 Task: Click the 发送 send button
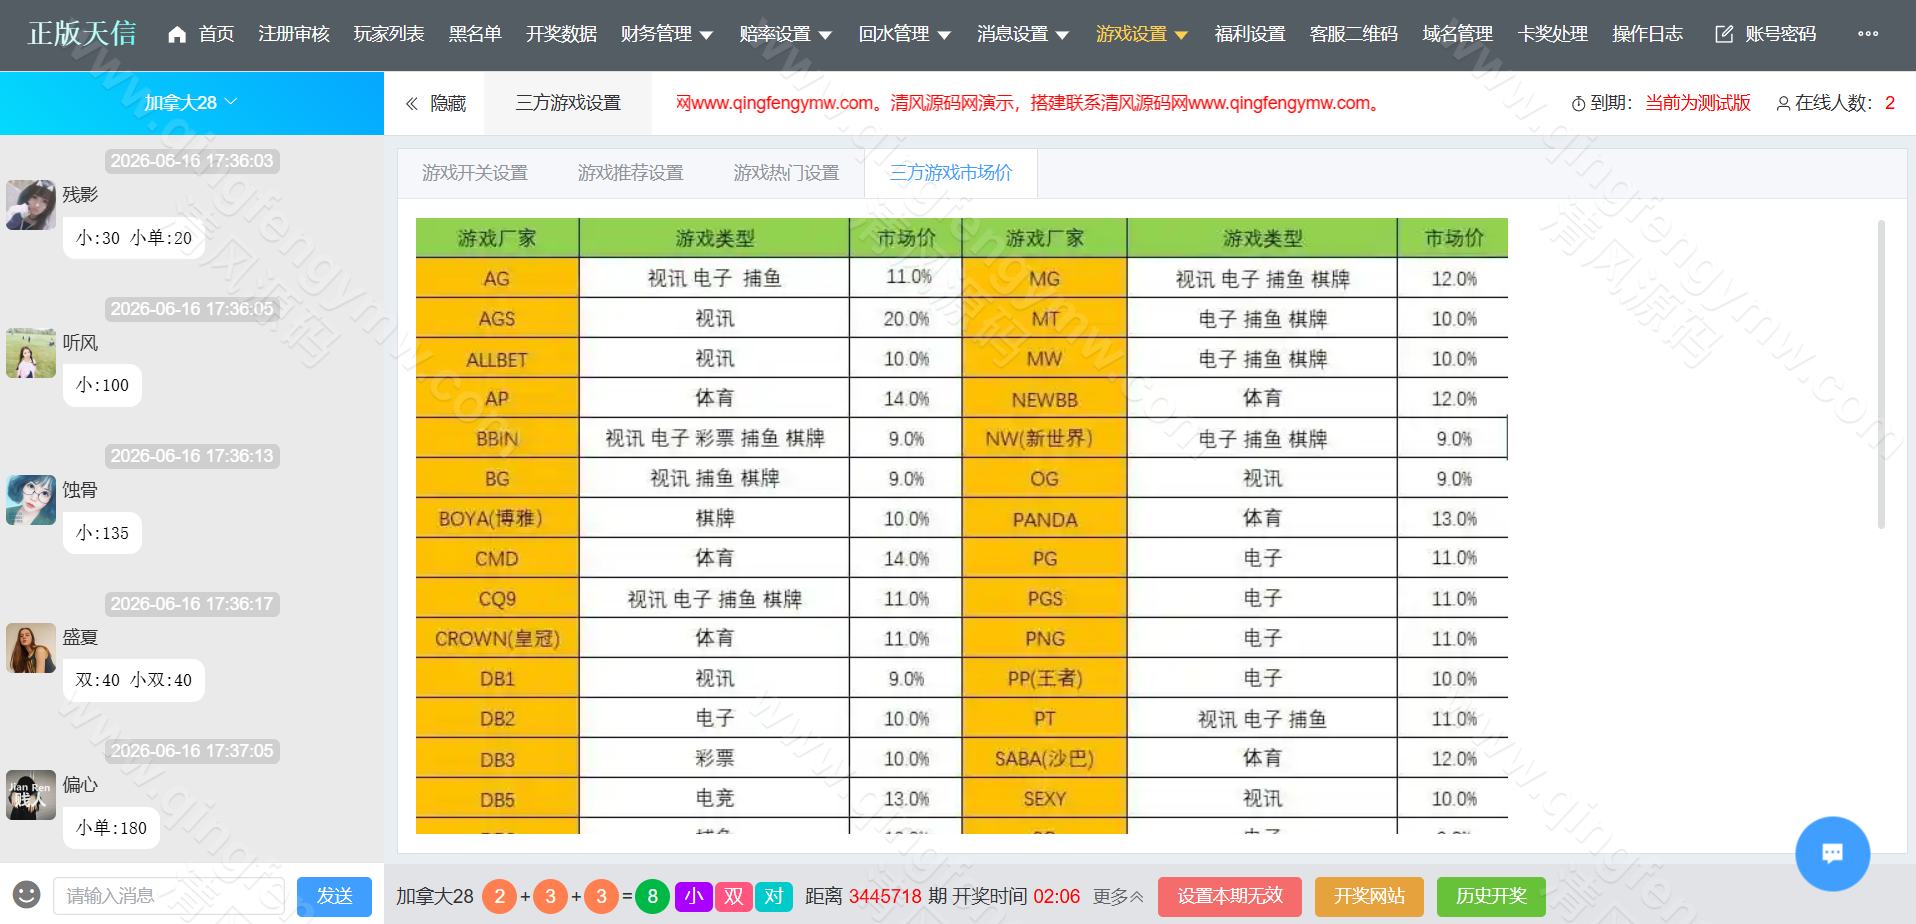(334, 896)
